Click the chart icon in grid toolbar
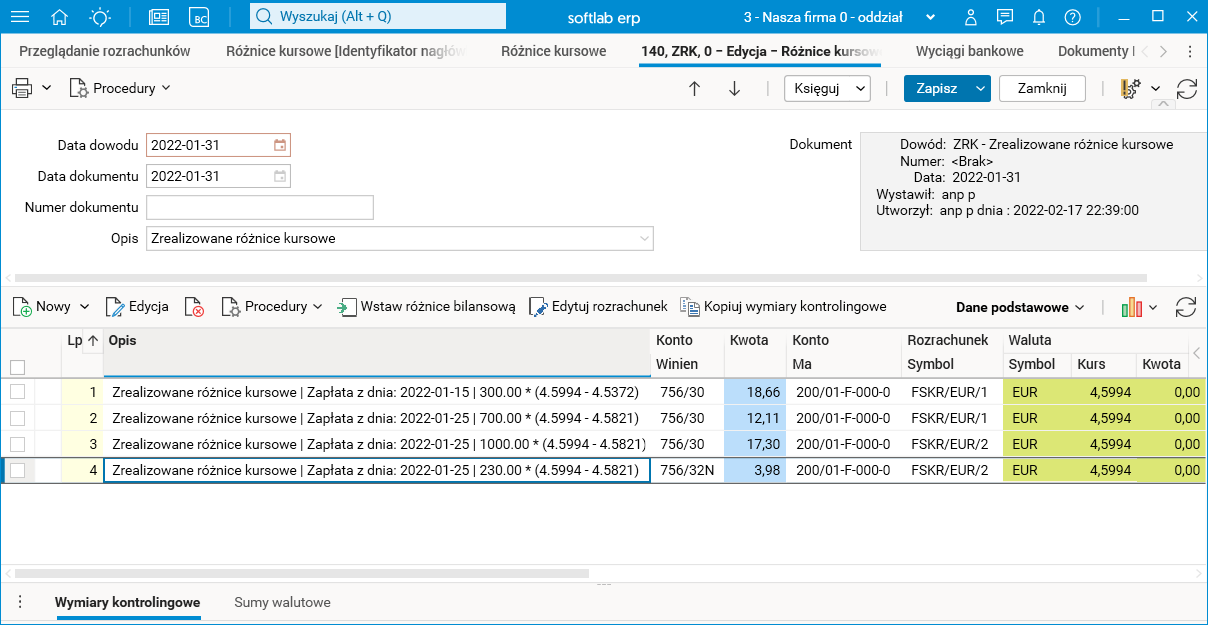 click(x=1131, y=307)
